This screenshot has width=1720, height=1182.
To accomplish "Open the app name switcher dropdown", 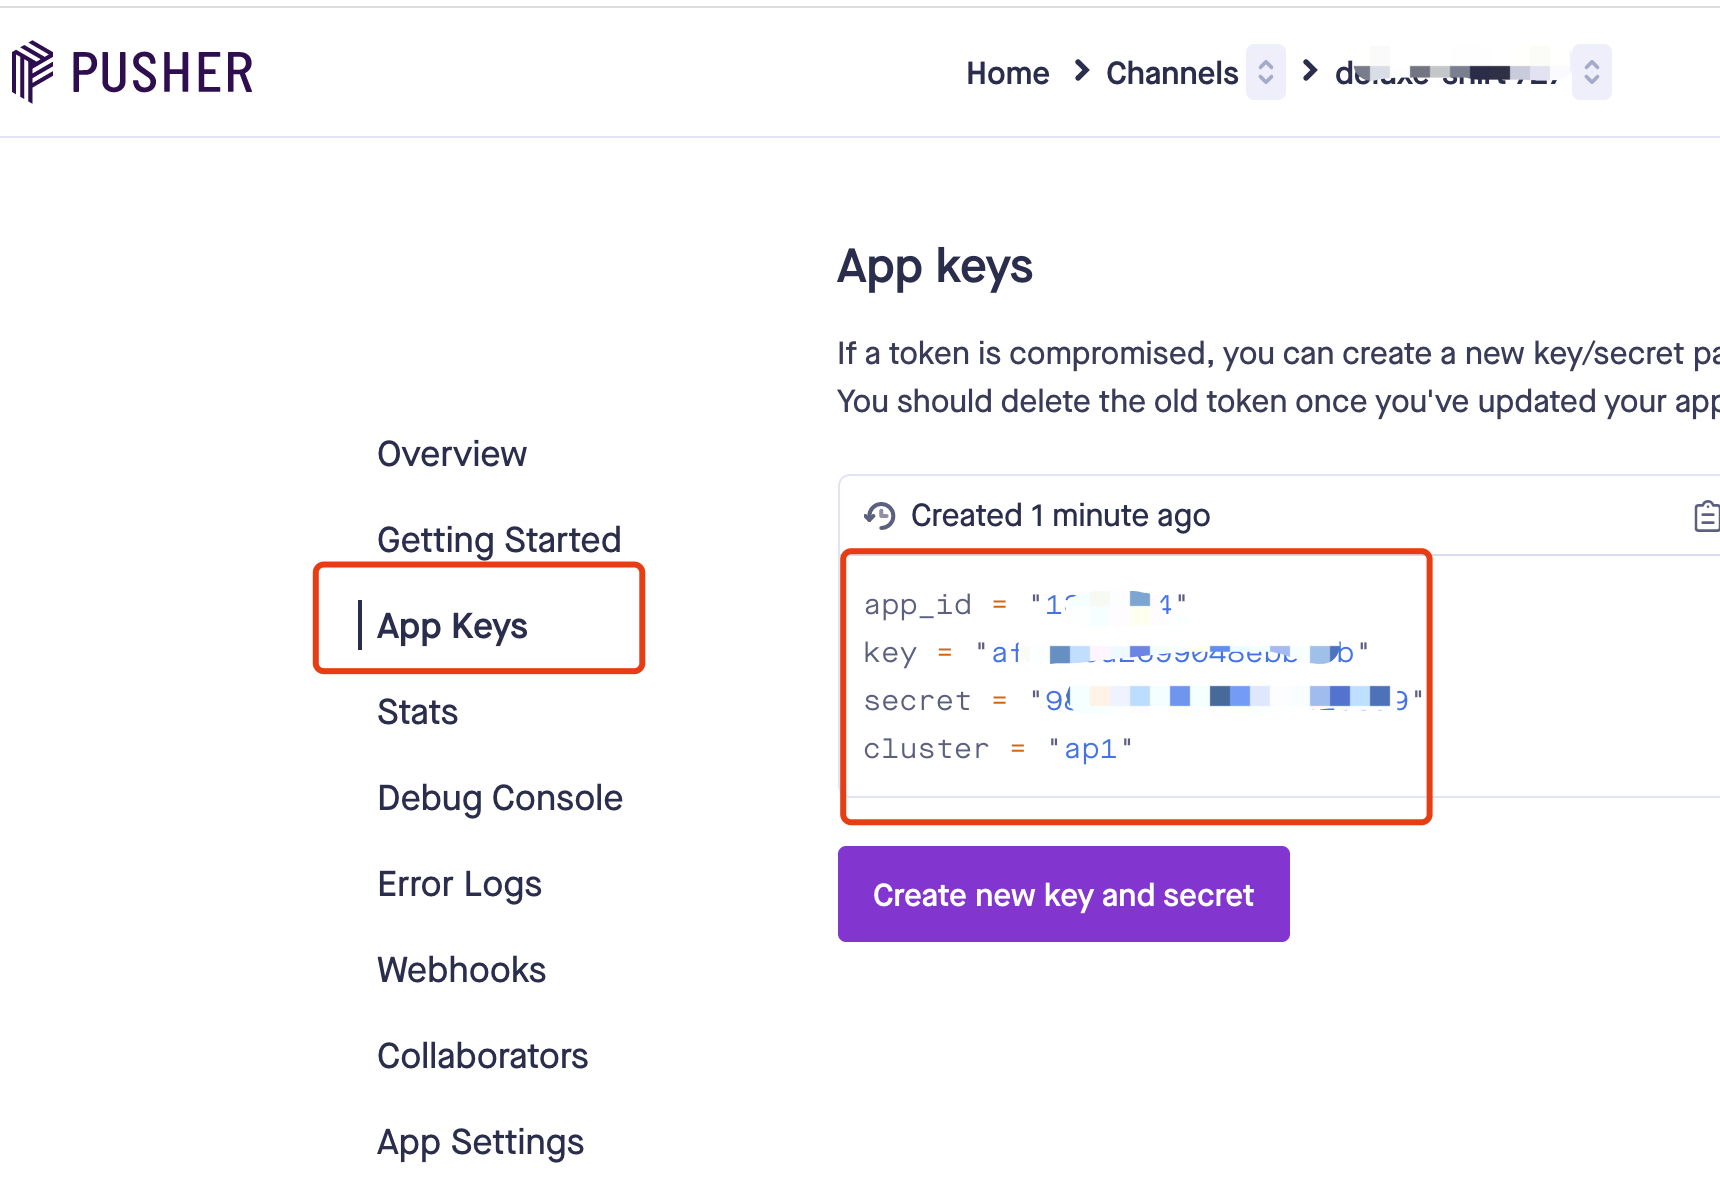I will (1591, 72).
